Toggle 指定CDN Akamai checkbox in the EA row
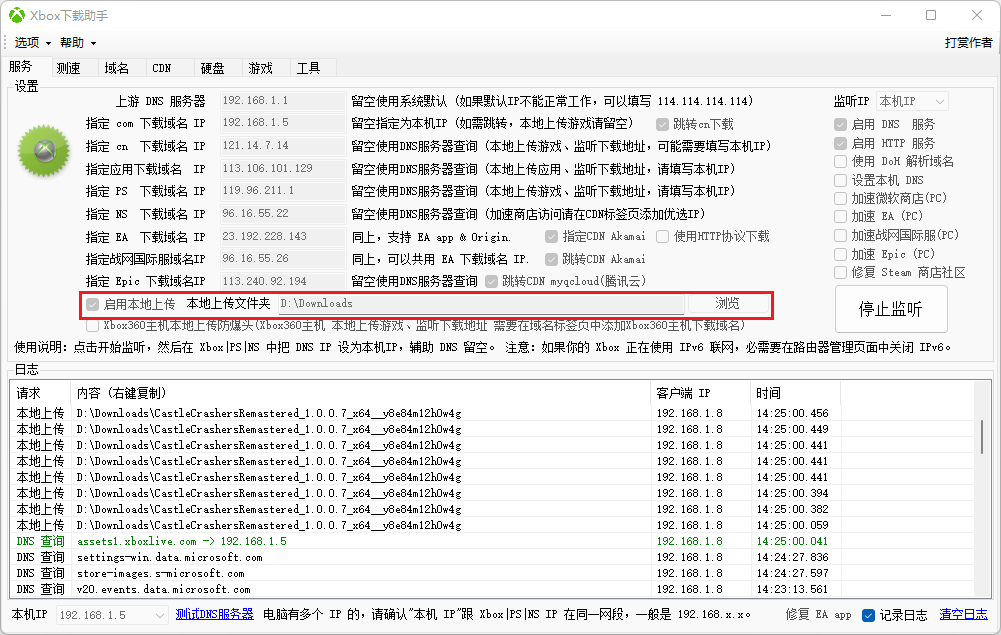The image size is (1001, 635). (596, 237)
